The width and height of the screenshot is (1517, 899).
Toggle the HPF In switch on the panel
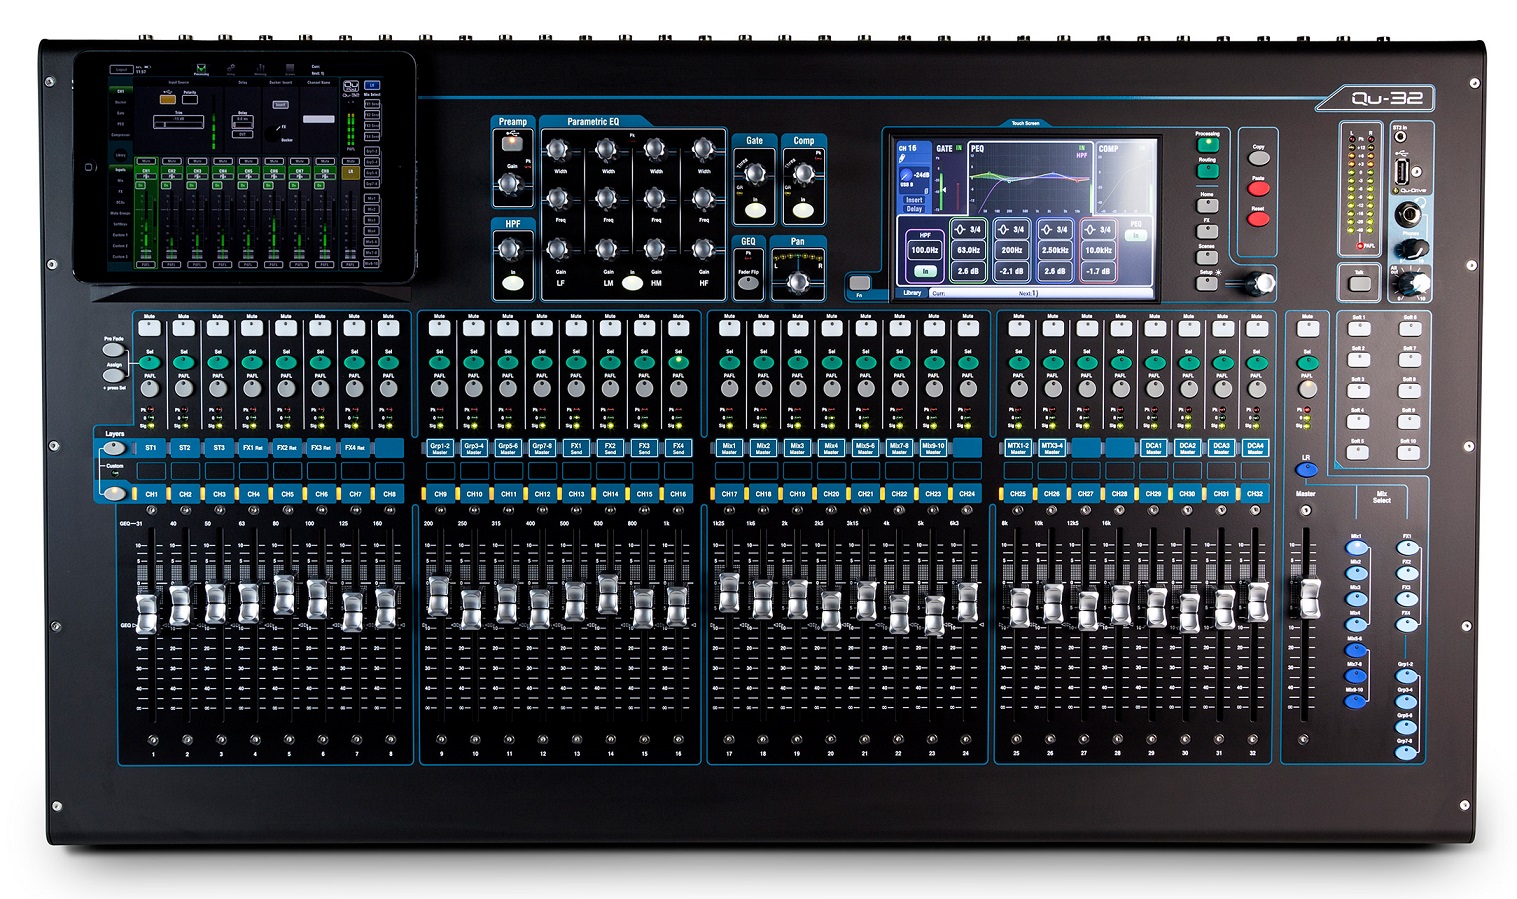click(x=513, y=282)
